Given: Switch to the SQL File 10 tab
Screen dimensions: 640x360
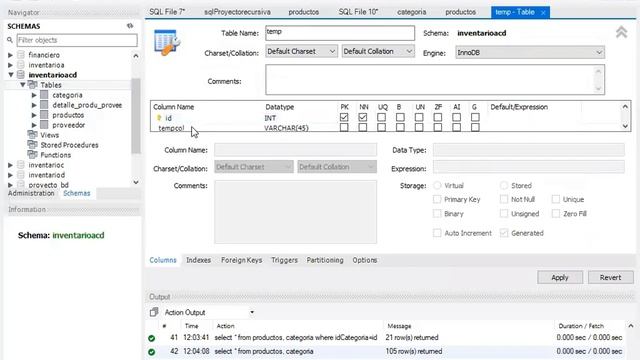Looking at the screenshot, I should (358, 12).
